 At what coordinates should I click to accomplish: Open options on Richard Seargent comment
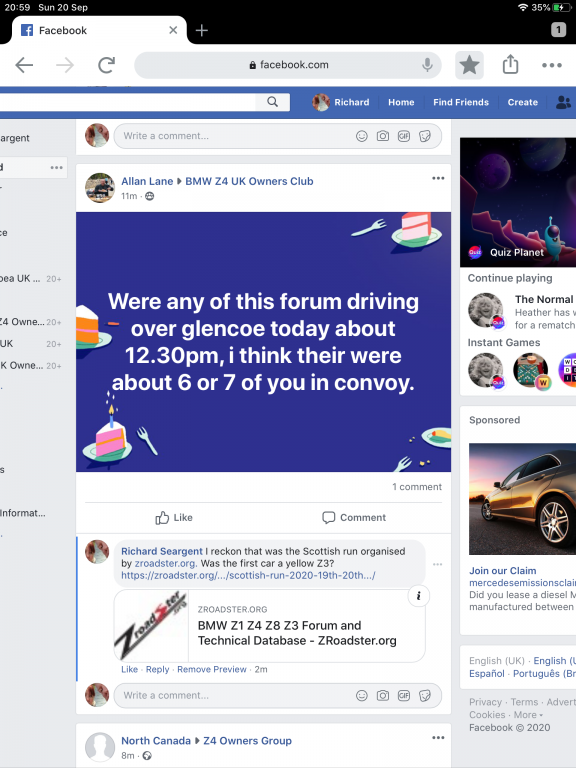[437, 564]
